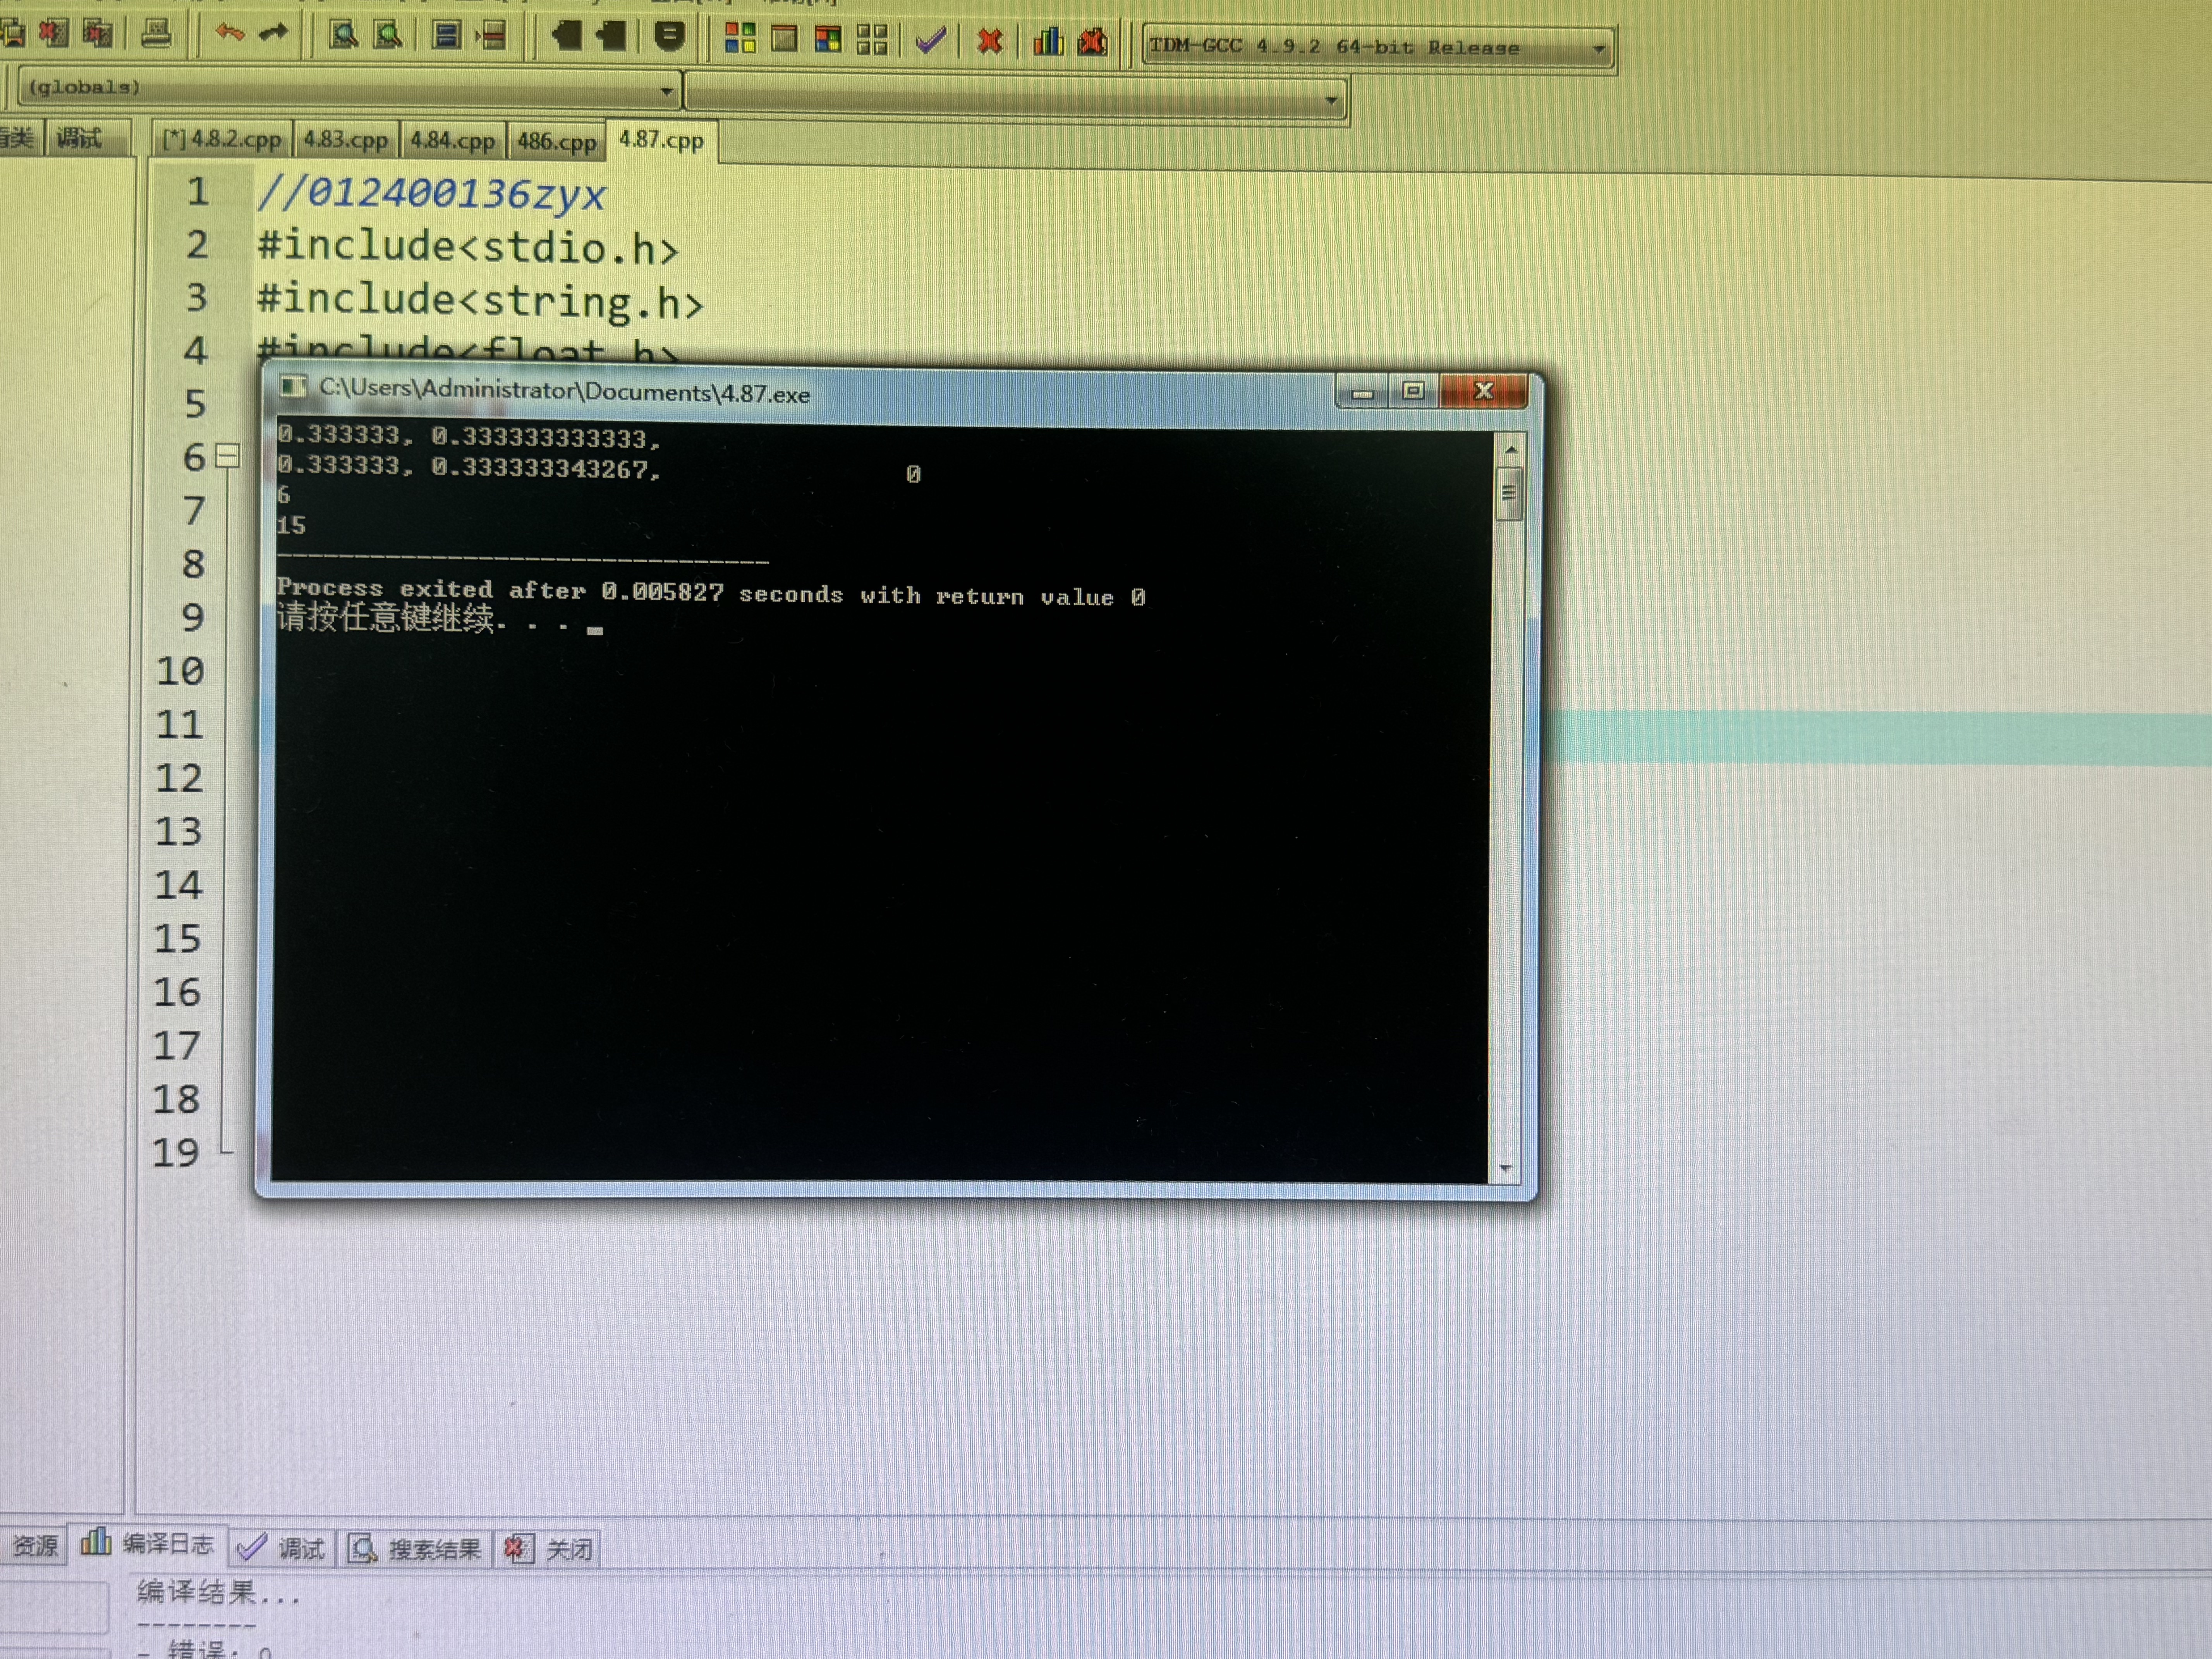The image size is (2212, 1659).
Task: Click the Go to Line icon
Action: (x=491, y=37)
